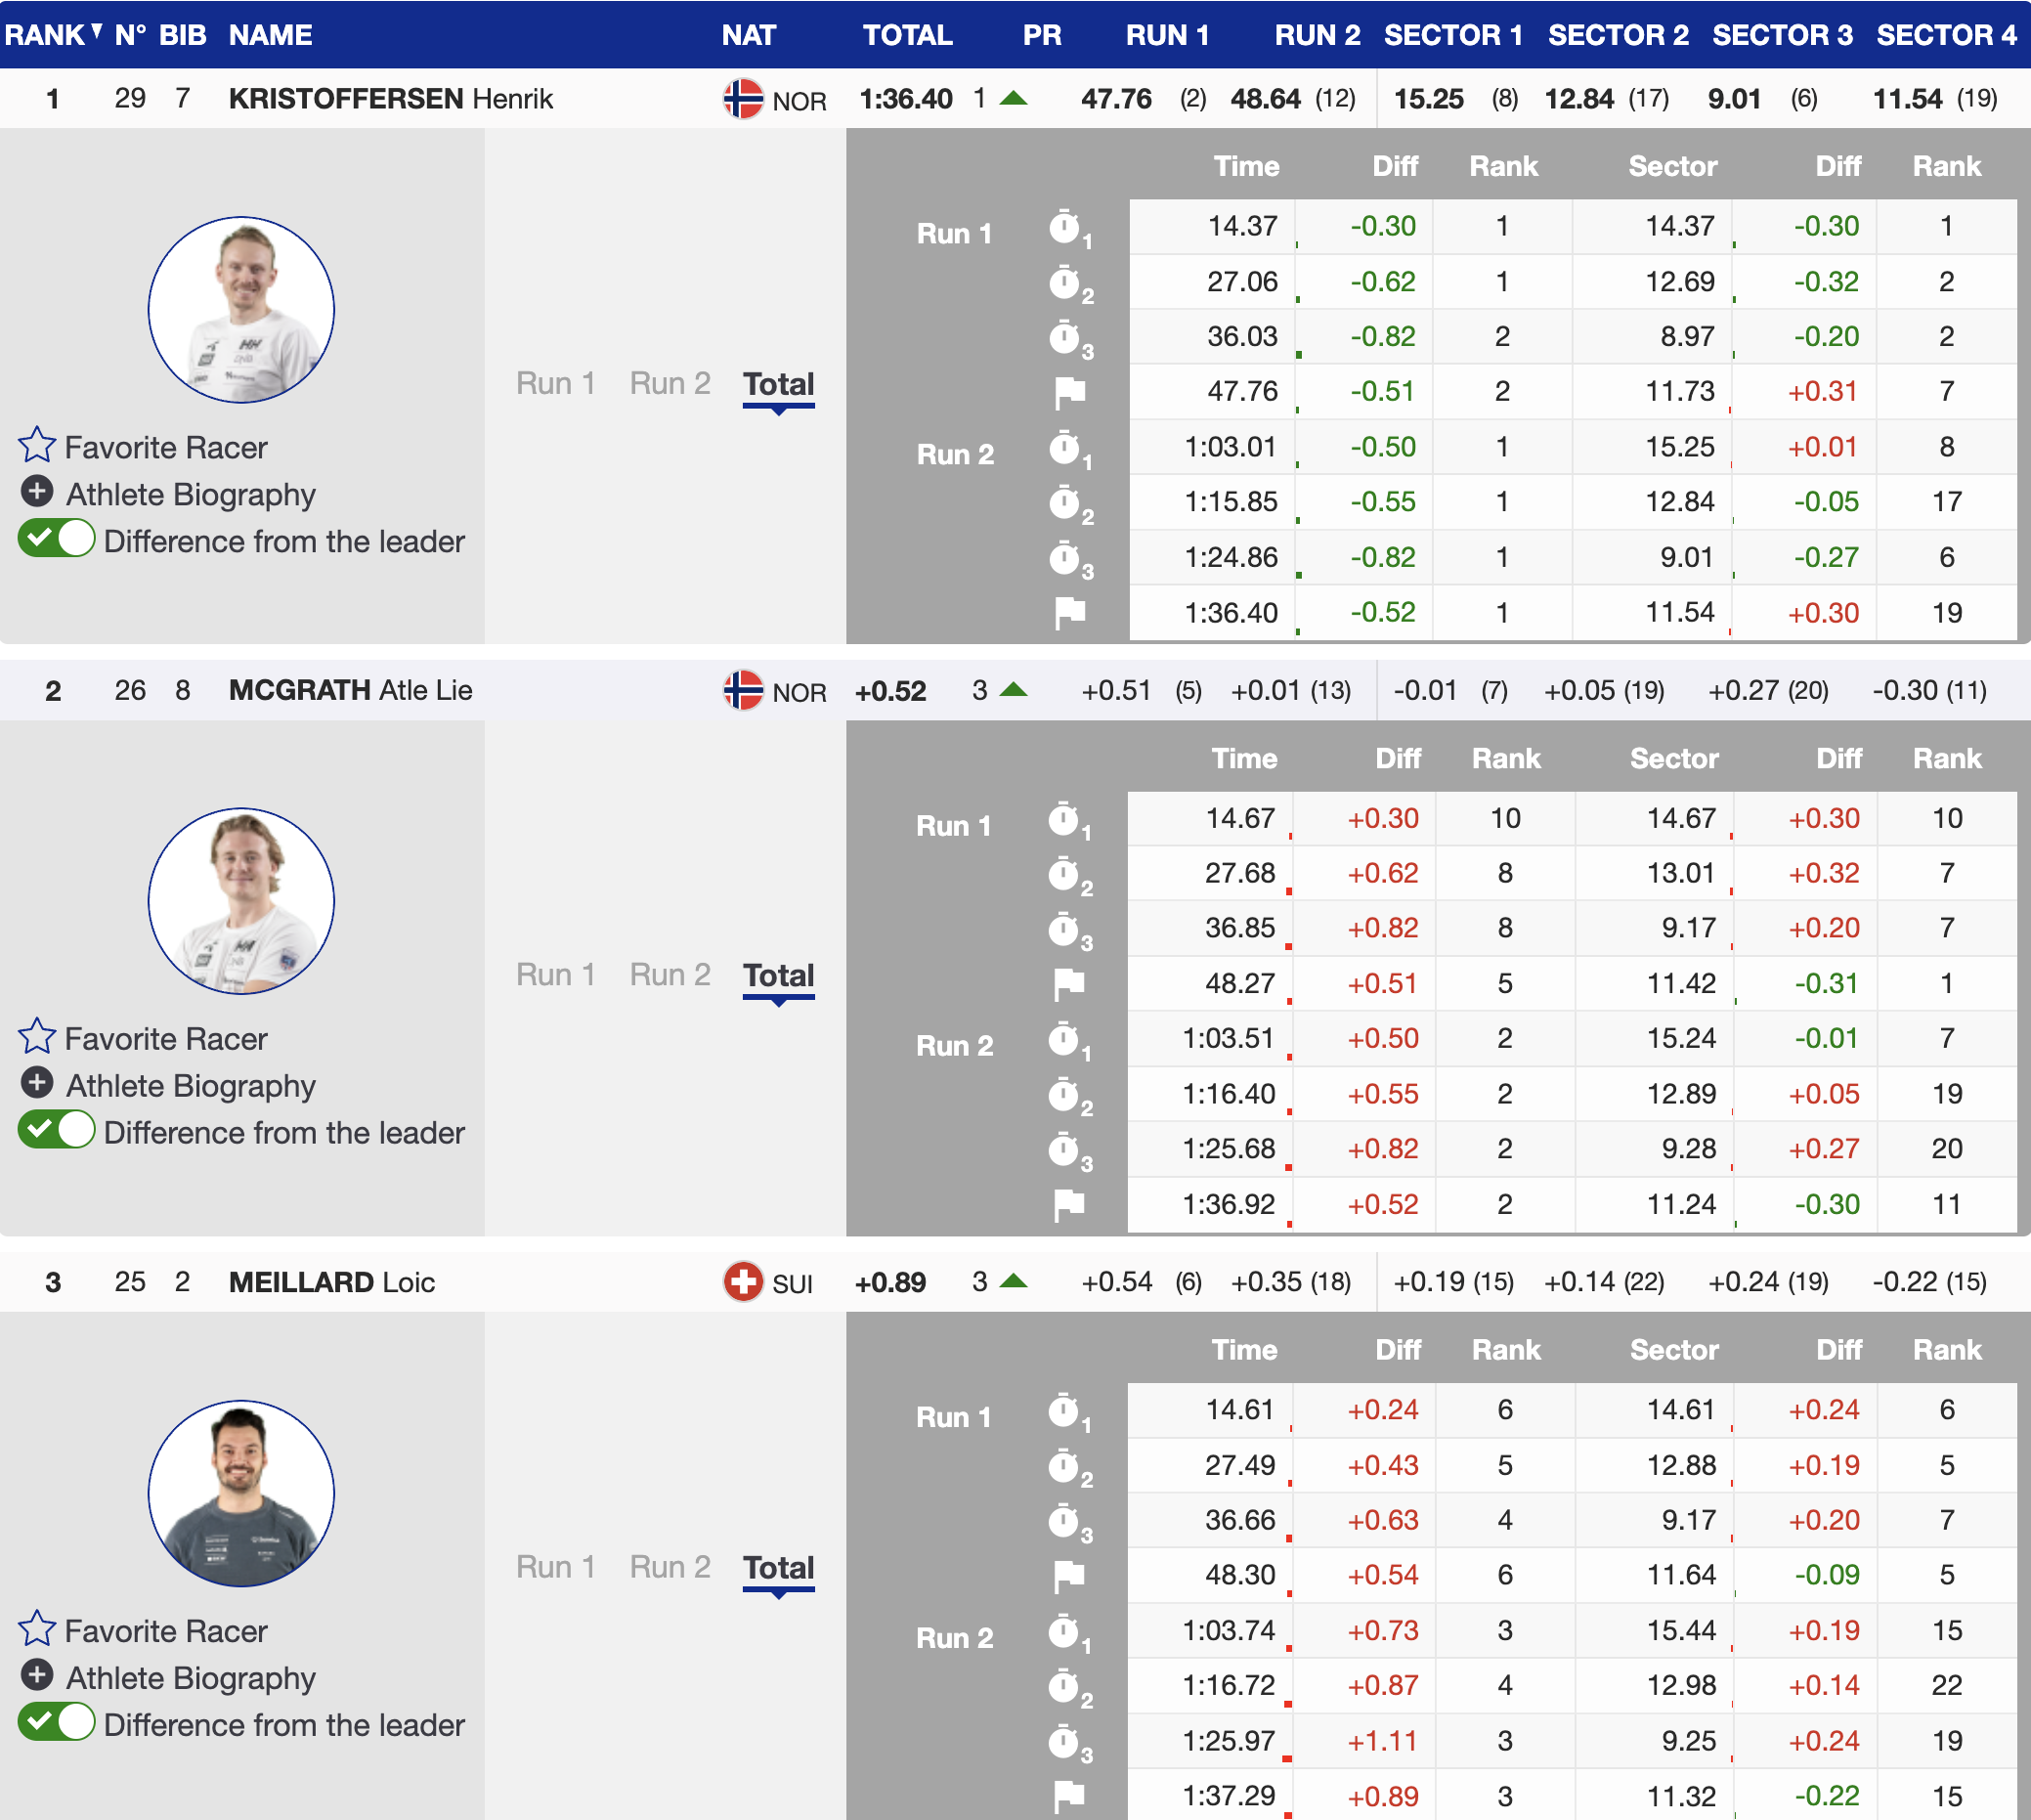Click McGrath's Run 2 first stopwatch icon
This screenshot has height=1820, width=2031.
point(1064,1040)
